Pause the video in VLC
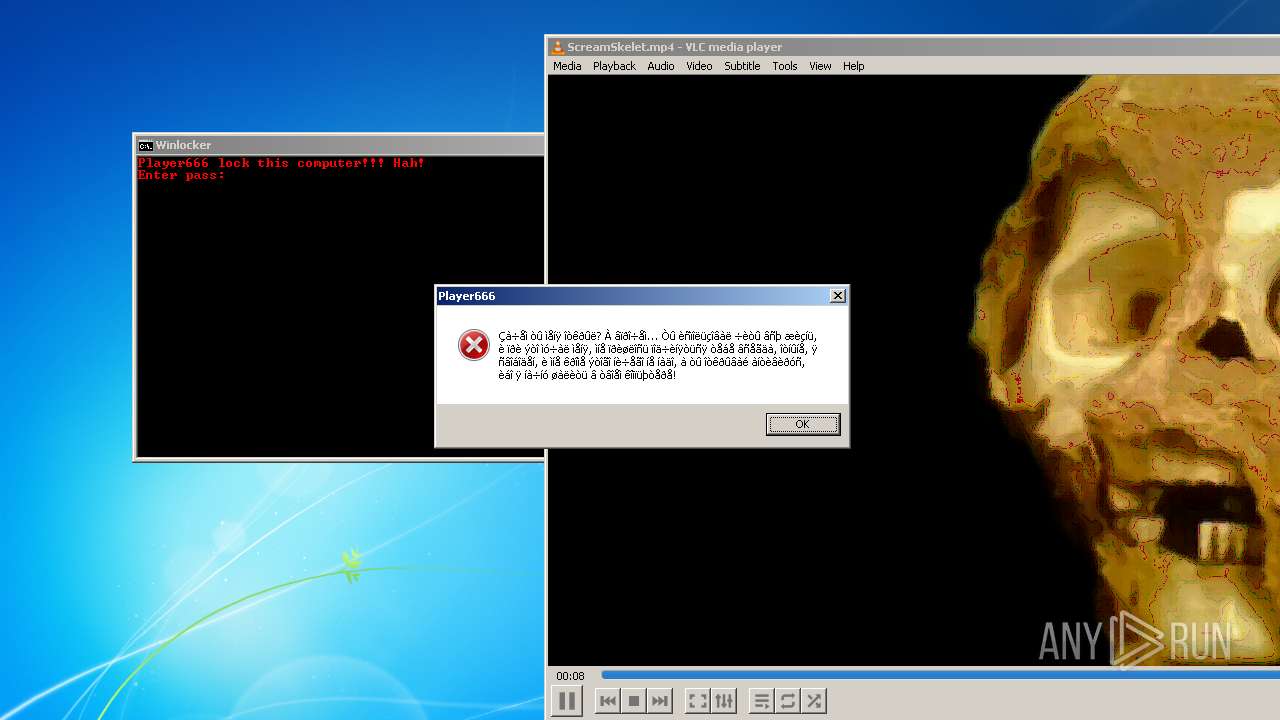This screenshot has width=1280, height=720. [x=567, y=701]
